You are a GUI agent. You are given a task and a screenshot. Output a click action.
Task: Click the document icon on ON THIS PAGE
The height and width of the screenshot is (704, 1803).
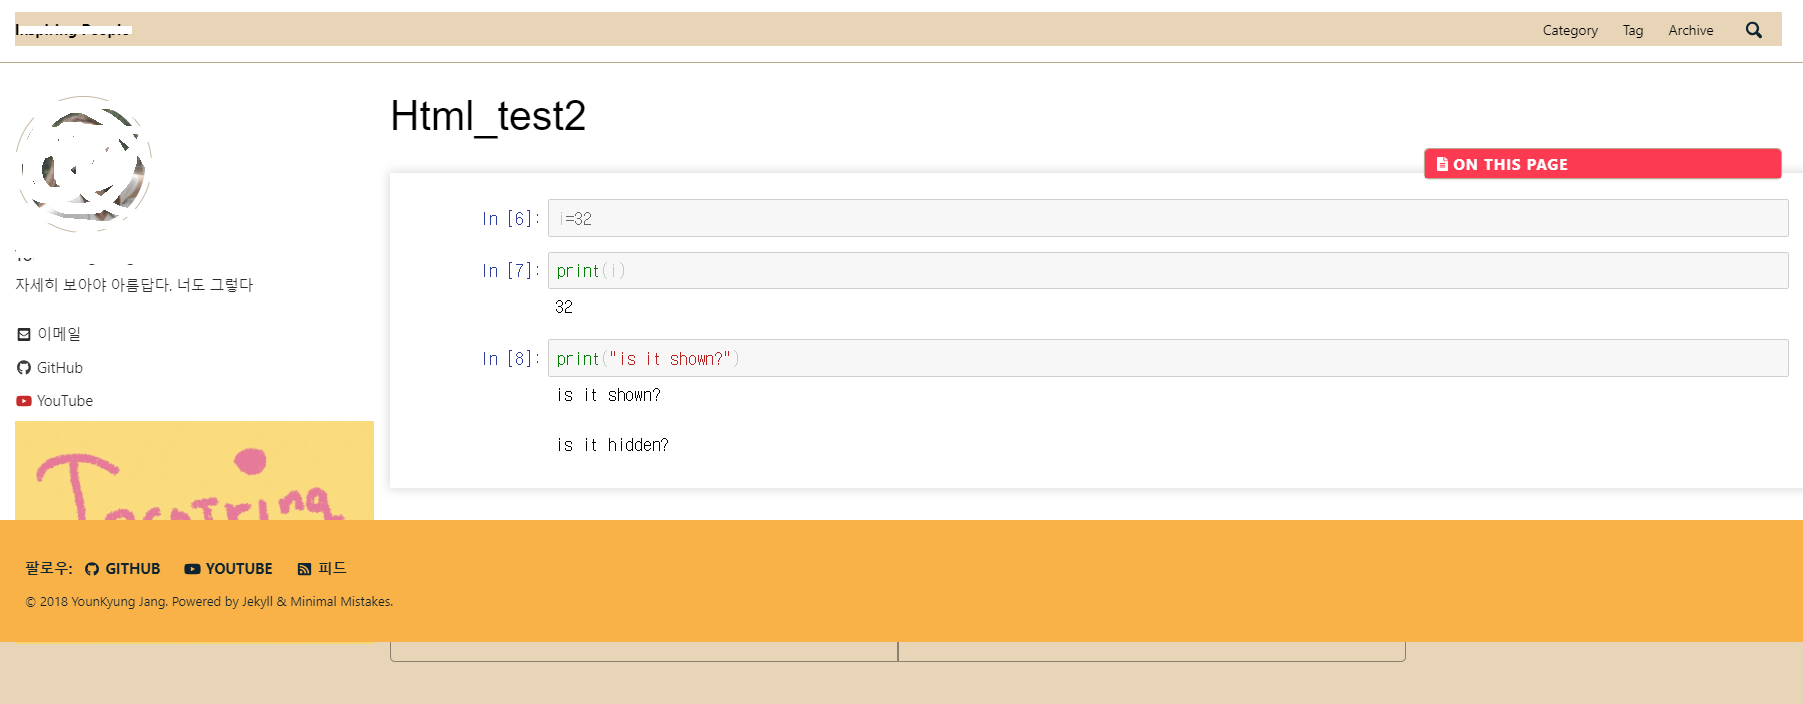[x=1442, y=164]
